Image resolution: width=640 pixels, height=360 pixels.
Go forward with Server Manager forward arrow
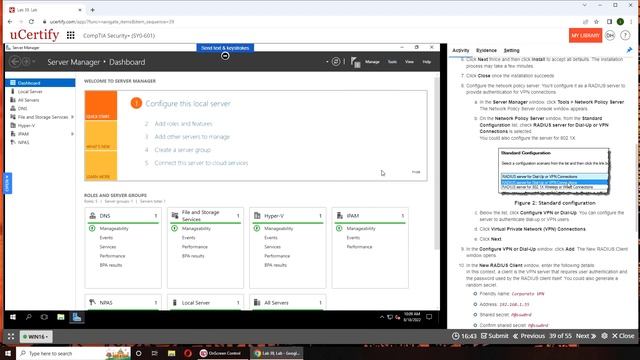tap(26, 62)
